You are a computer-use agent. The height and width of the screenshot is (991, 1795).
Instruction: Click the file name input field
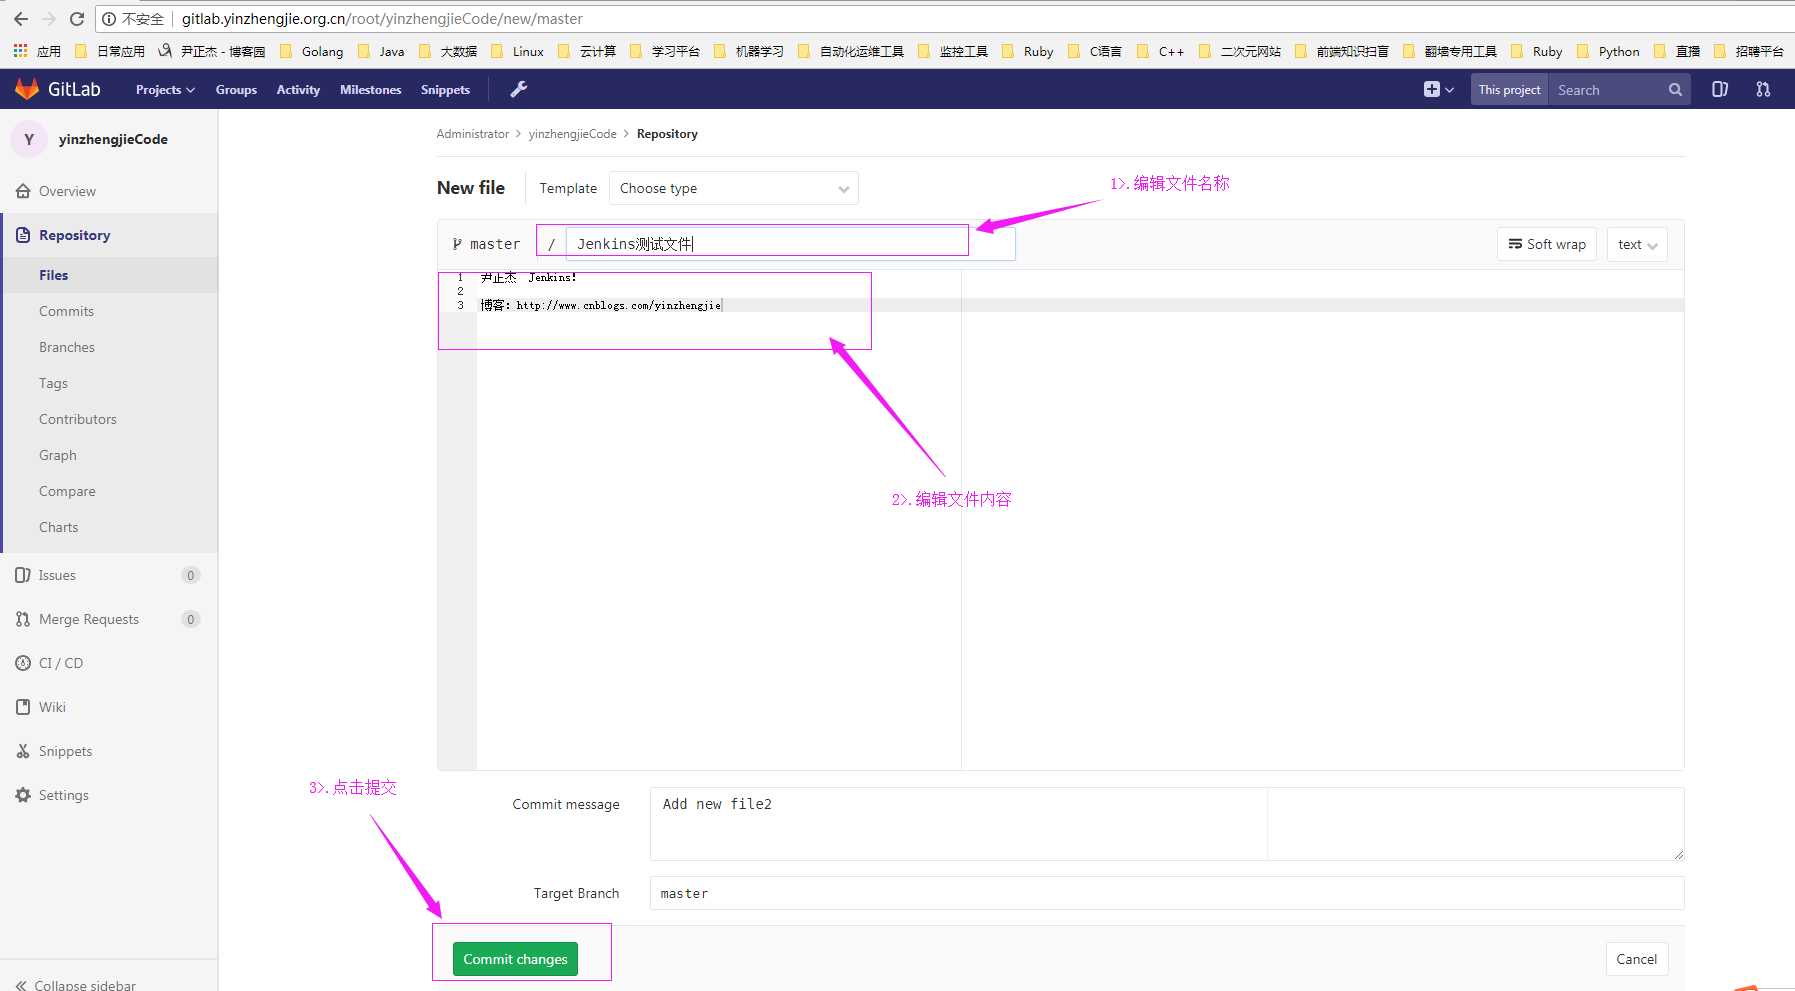click(x=790, y=244)
